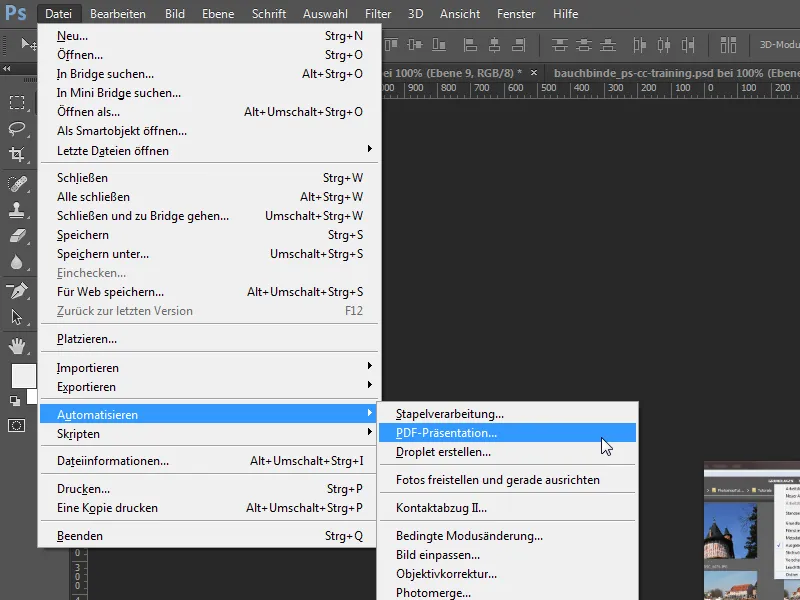This screenshot has width=800, height=600.
Task: Open the Schrift menu
Action: [269, 14]
